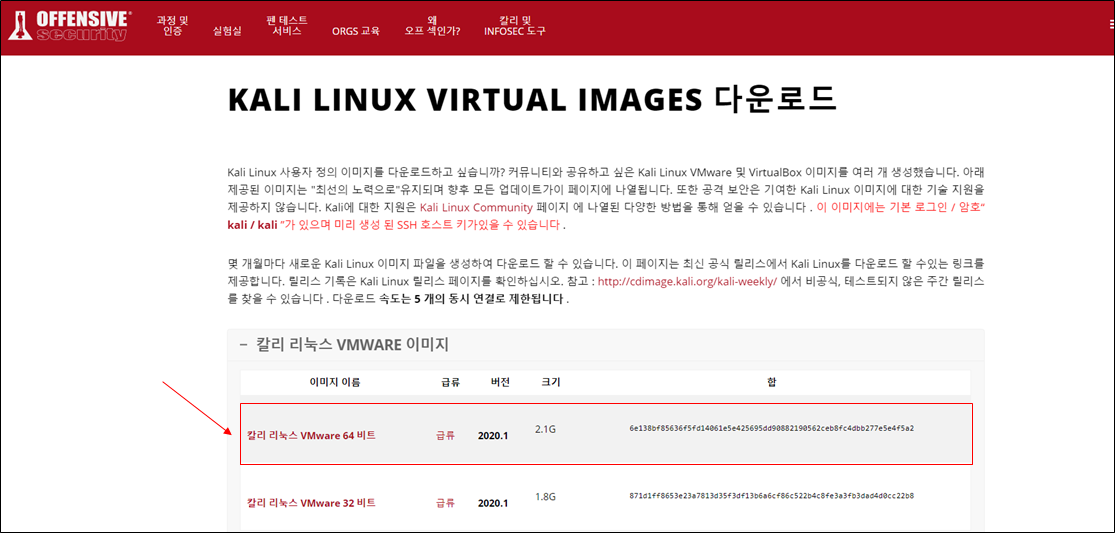Open the 실험실 menu item
1115x533 pixels.
(227, 31)
